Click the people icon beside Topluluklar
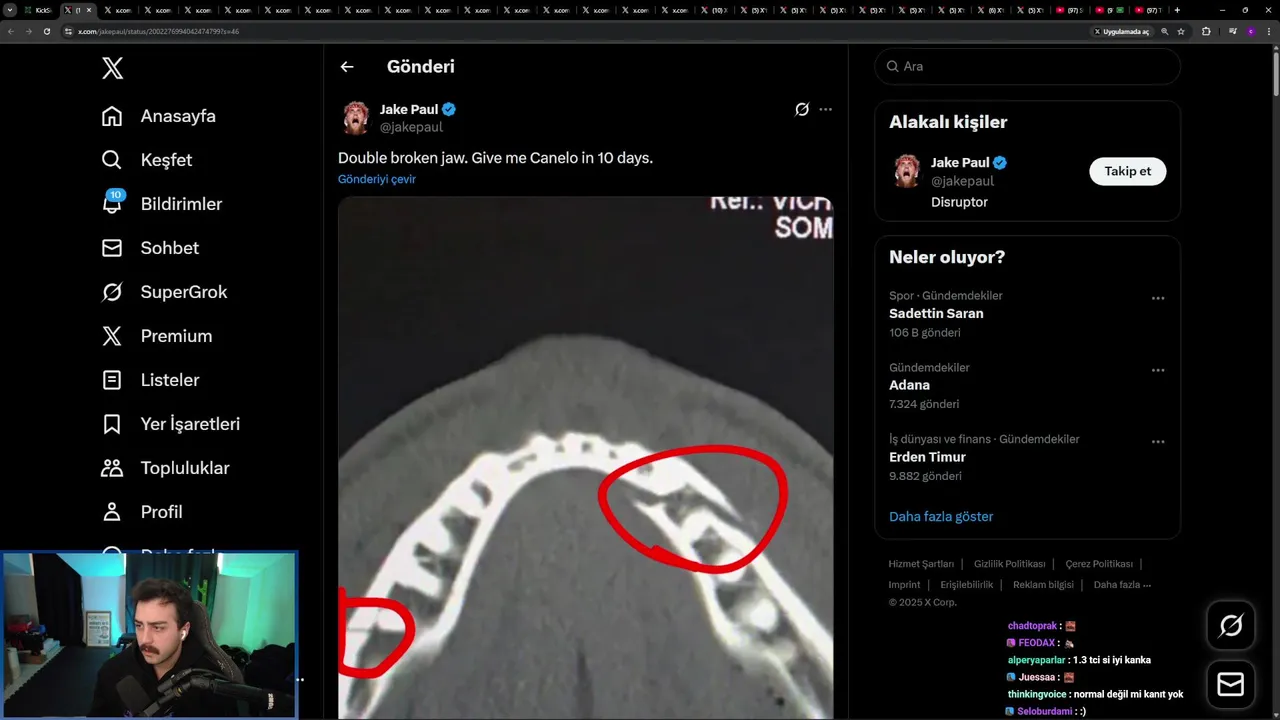 112,468
